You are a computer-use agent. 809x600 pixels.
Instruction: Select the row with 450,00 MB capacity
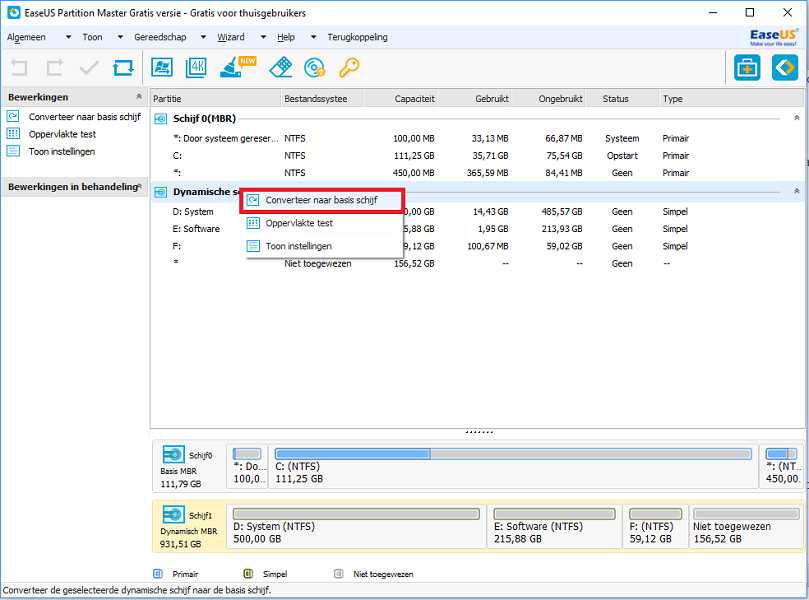coord(477,173)
